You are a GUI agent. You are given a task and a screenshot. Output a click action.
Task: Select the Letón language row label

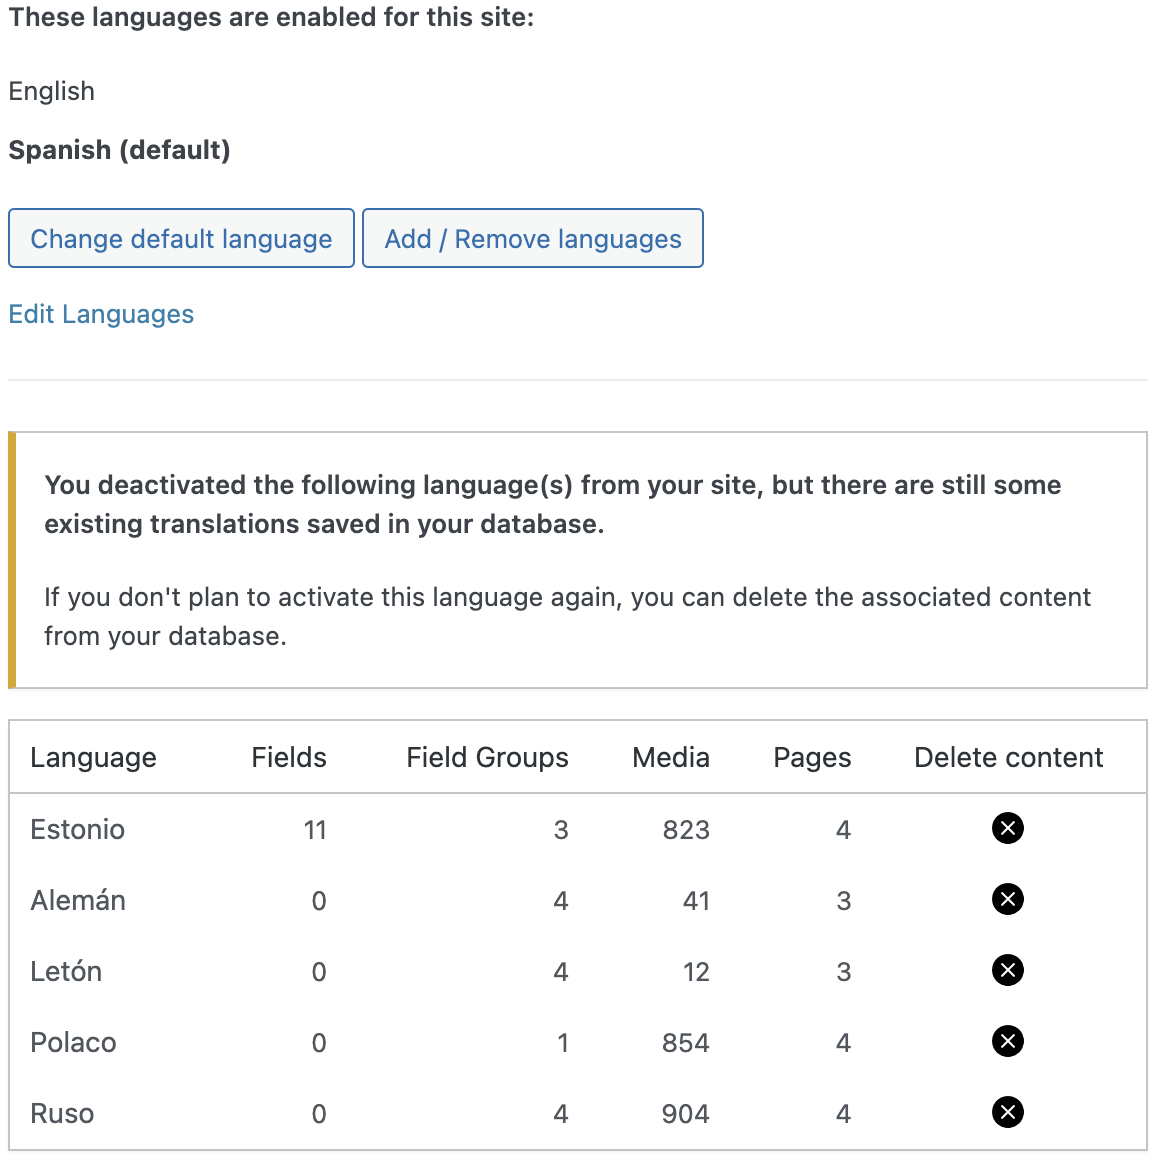66,971
